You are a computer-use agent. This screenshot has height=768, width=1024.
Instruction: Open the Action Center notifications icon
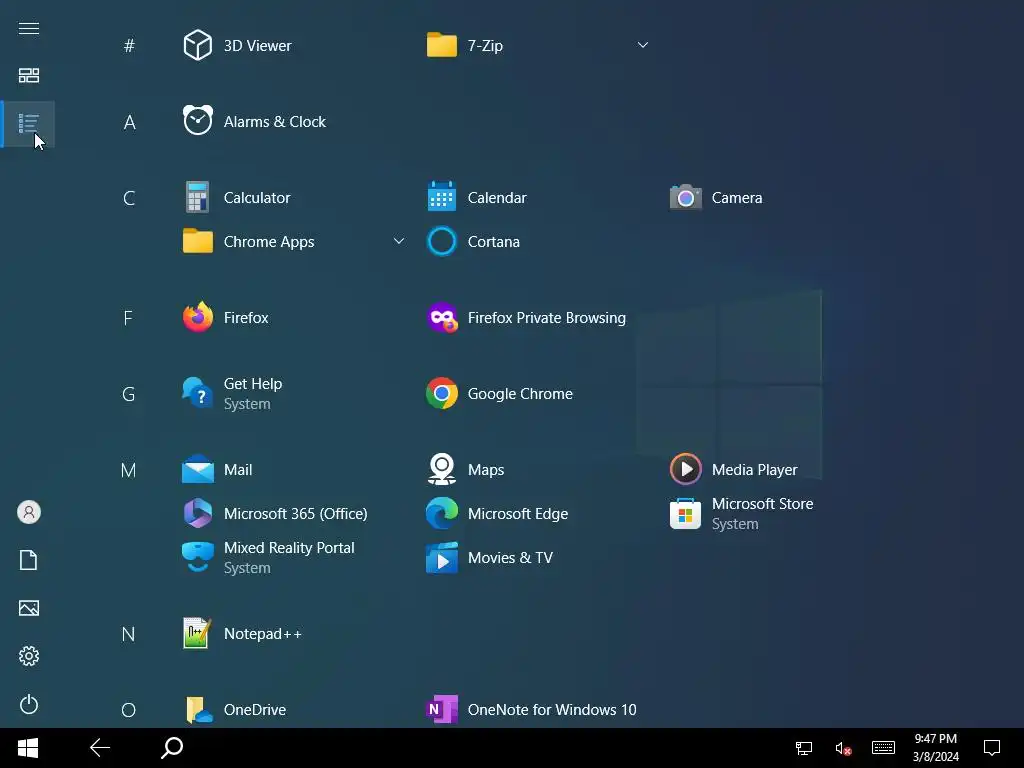coord(992,748)
